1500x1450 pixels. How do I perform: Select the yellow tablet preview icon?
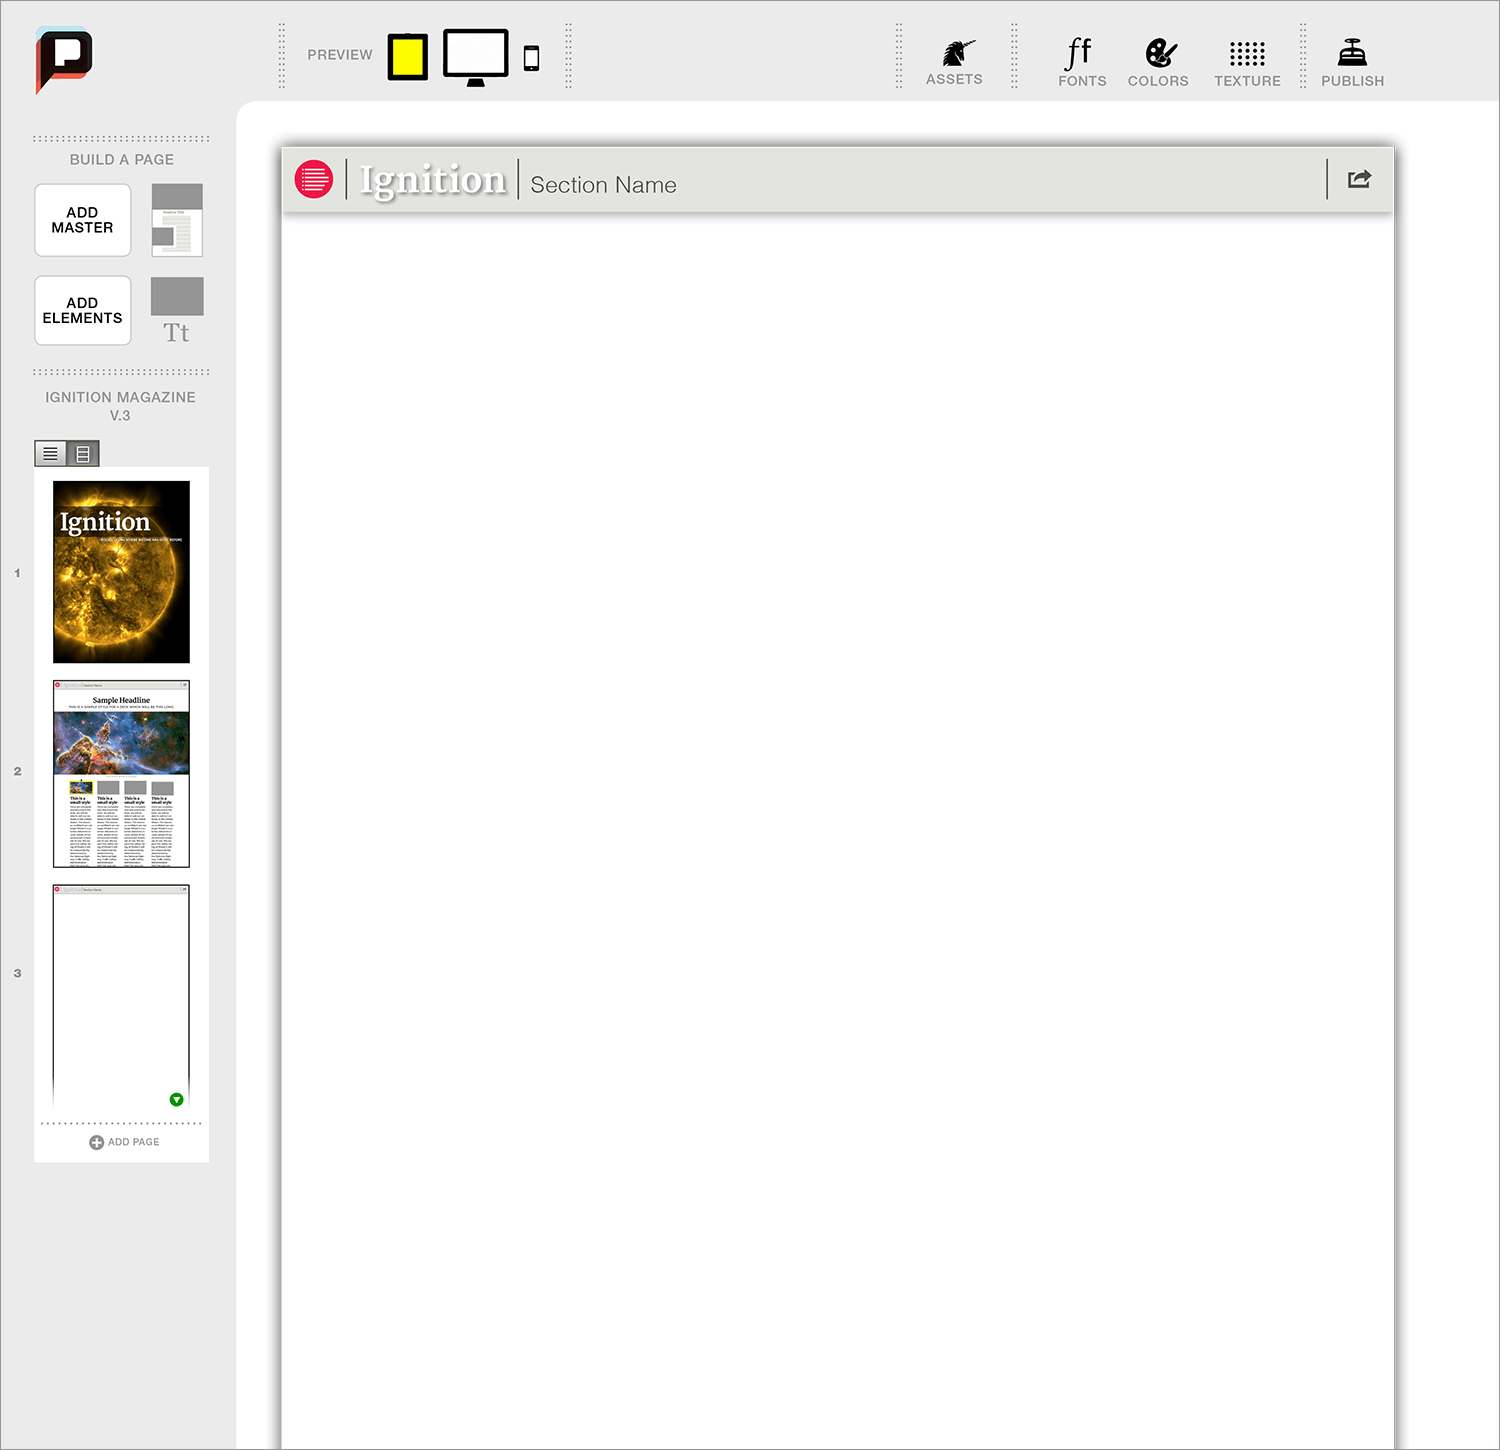[408, 56]
